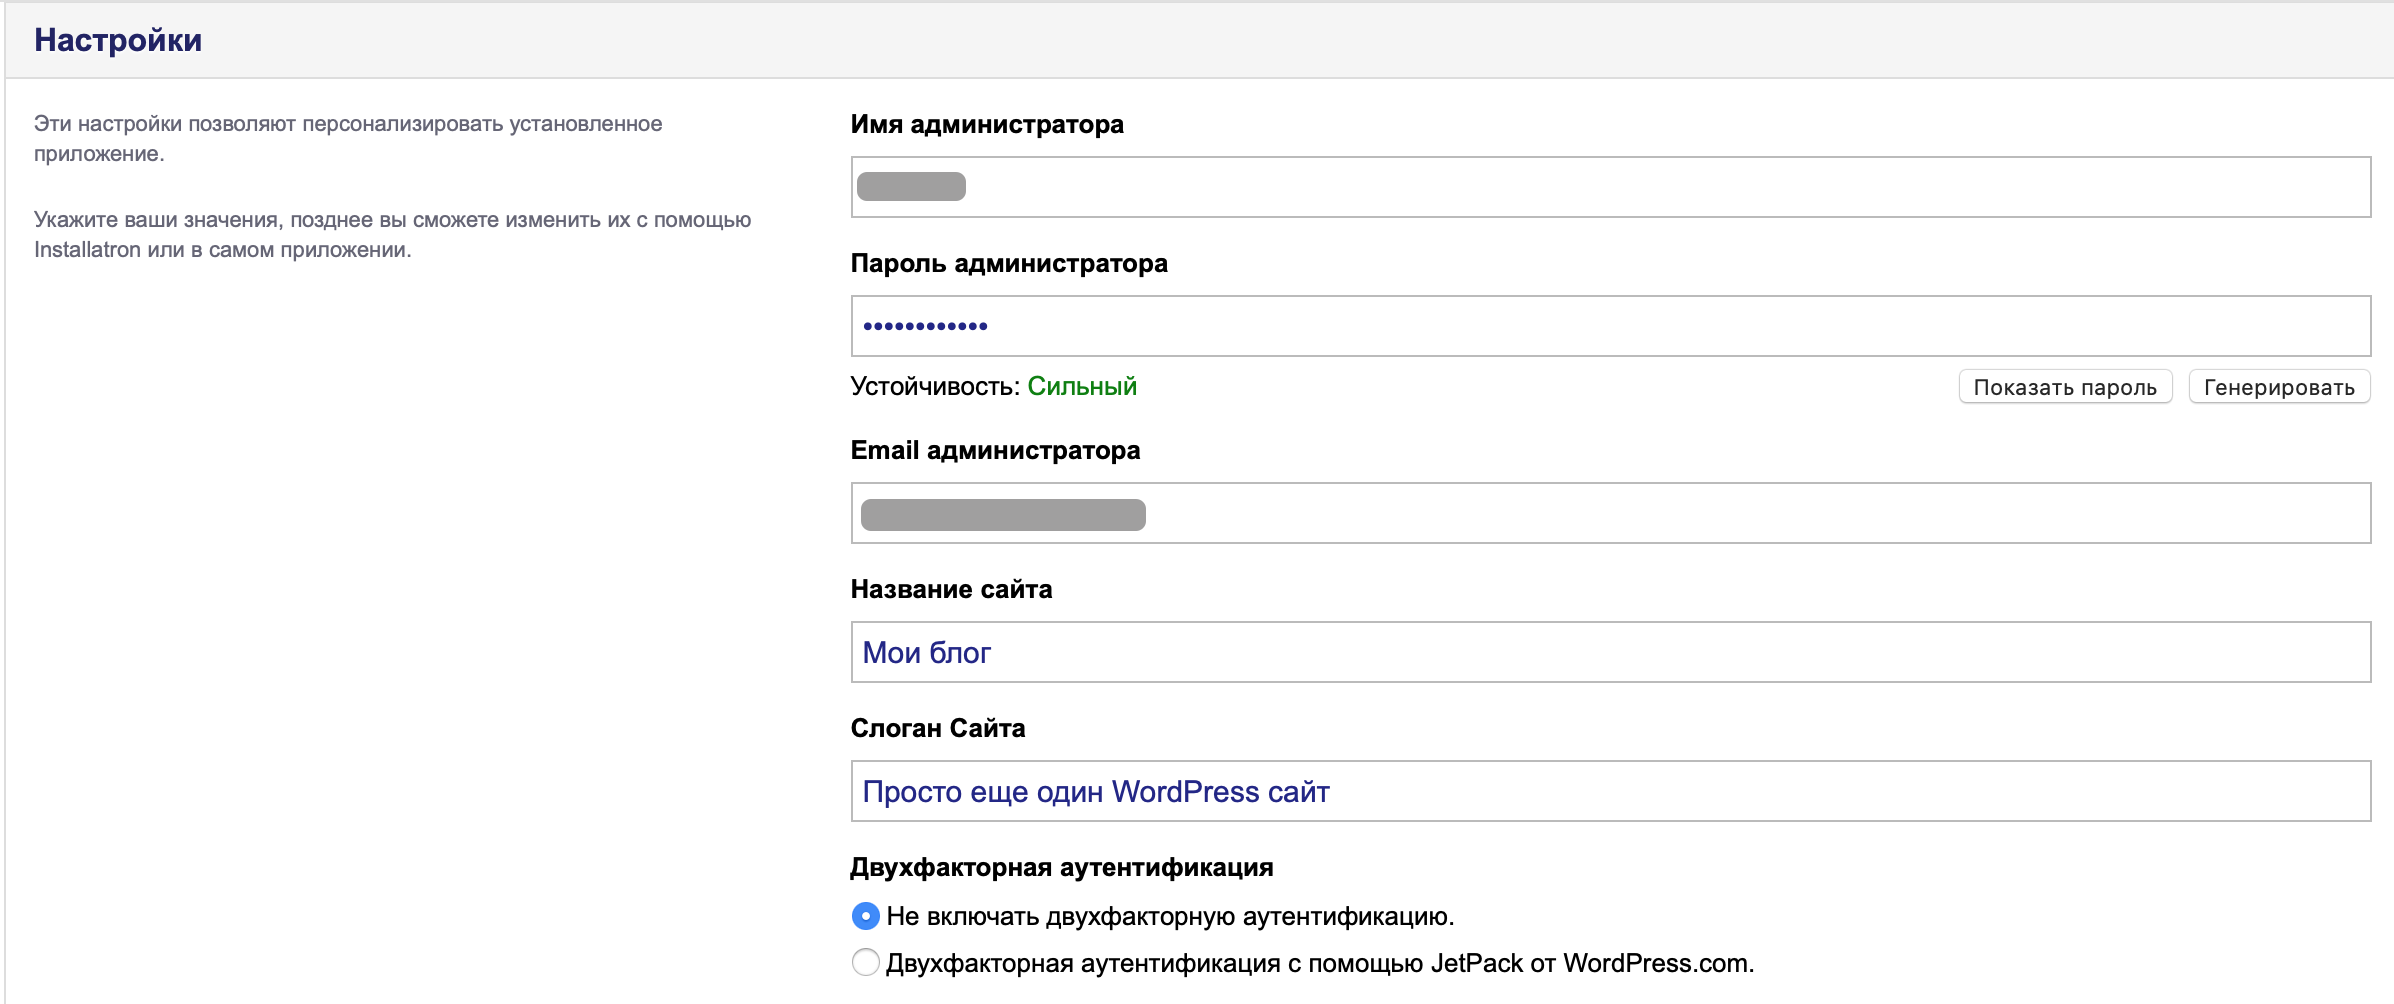Enable two-factor authentication via JetPack radio

coord(865,963)
